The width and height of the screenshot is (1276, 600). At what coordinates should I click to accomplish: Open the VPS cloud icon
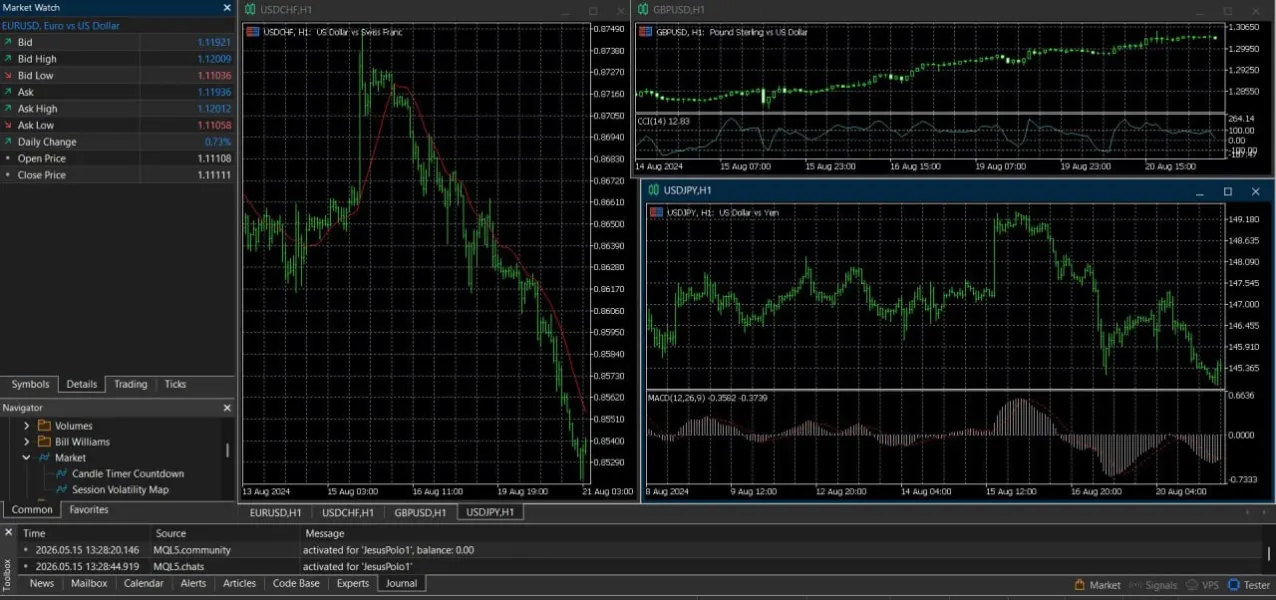(x=1192, y=585)
